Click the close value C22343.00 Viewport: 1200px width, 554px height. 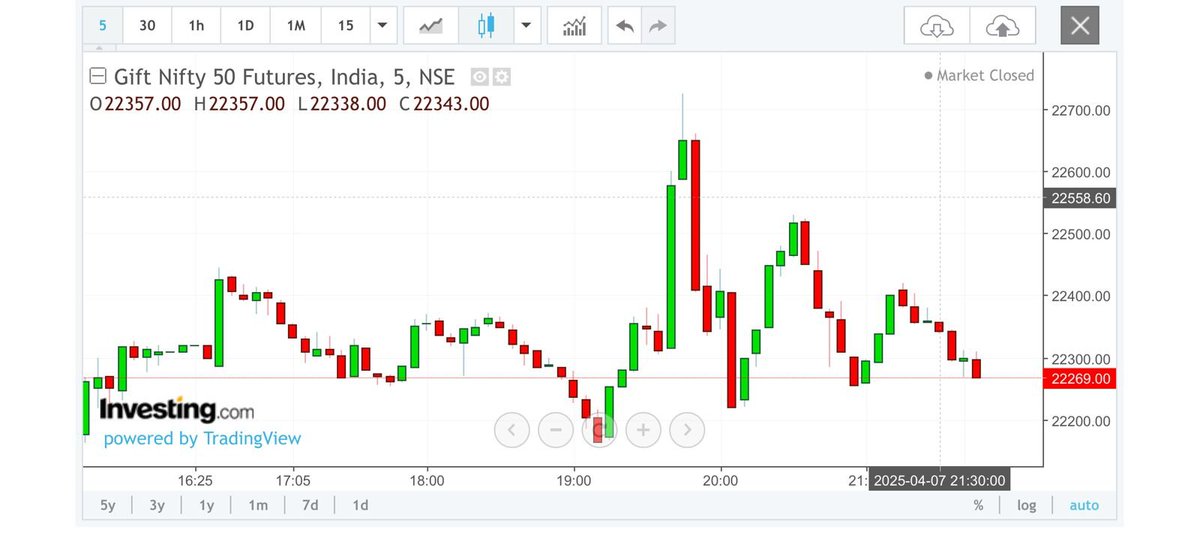pos(444,104)
